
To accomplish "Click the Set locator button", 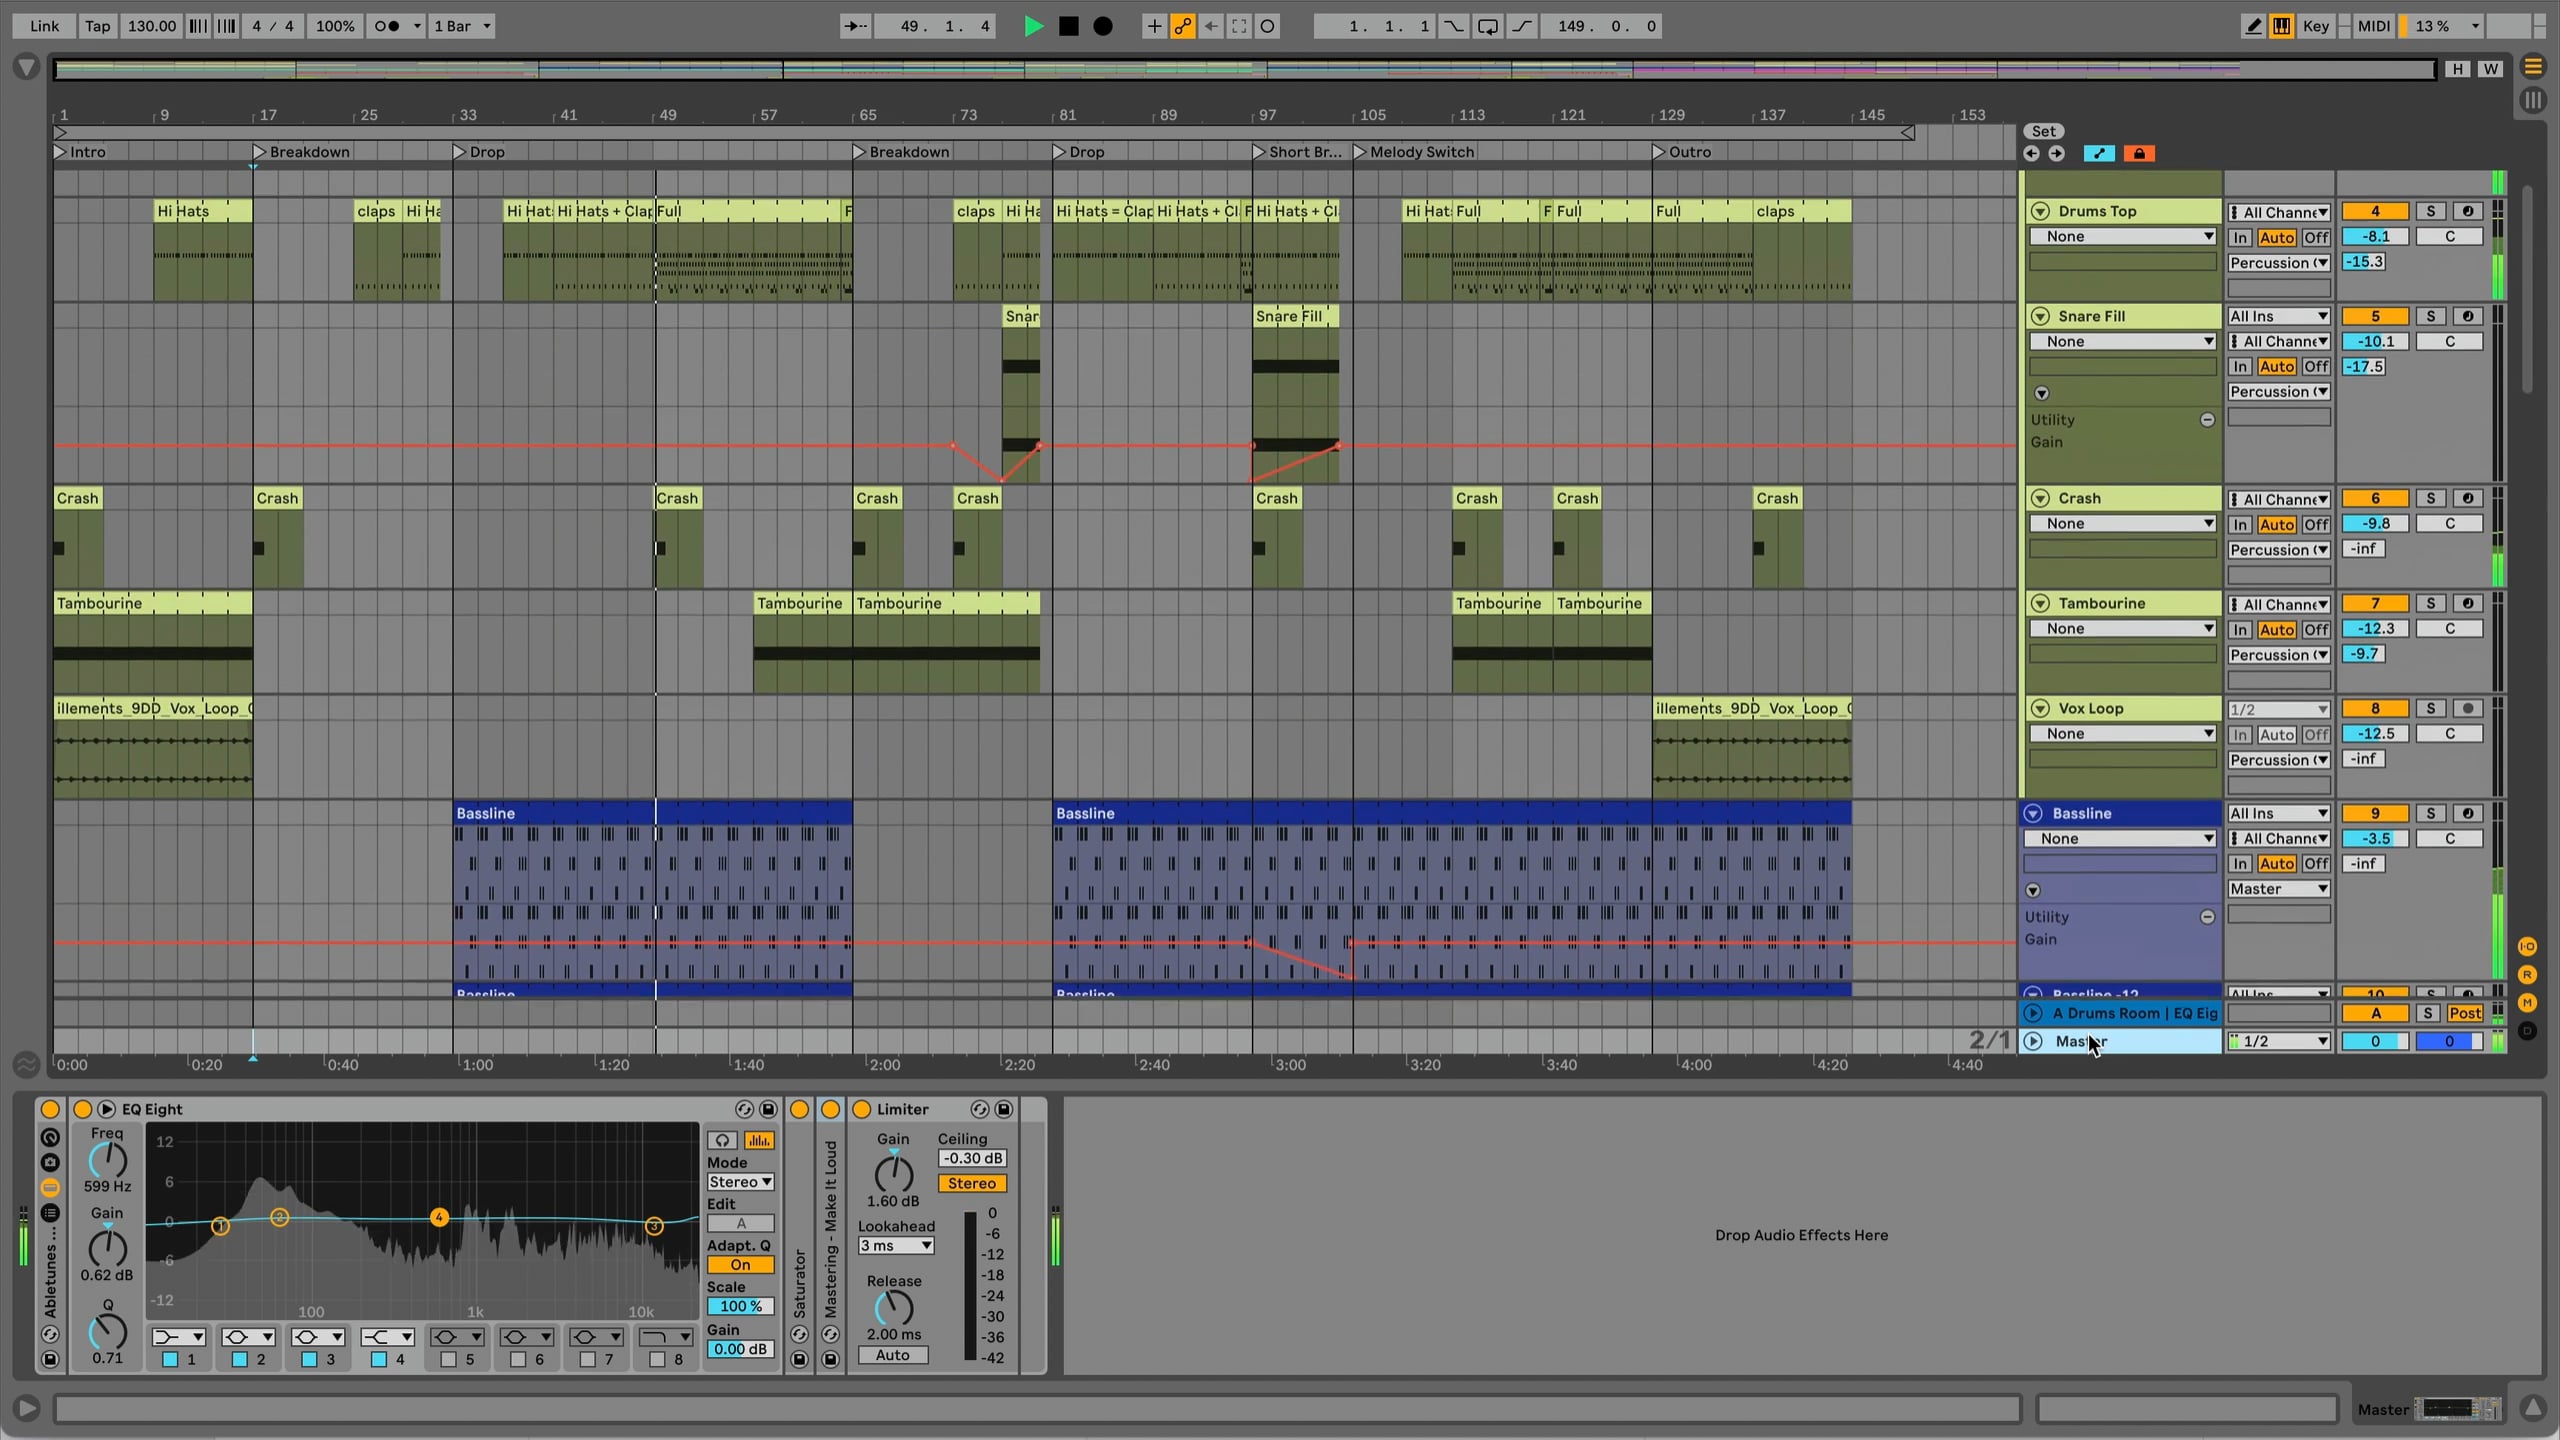I will [2042, 130].
